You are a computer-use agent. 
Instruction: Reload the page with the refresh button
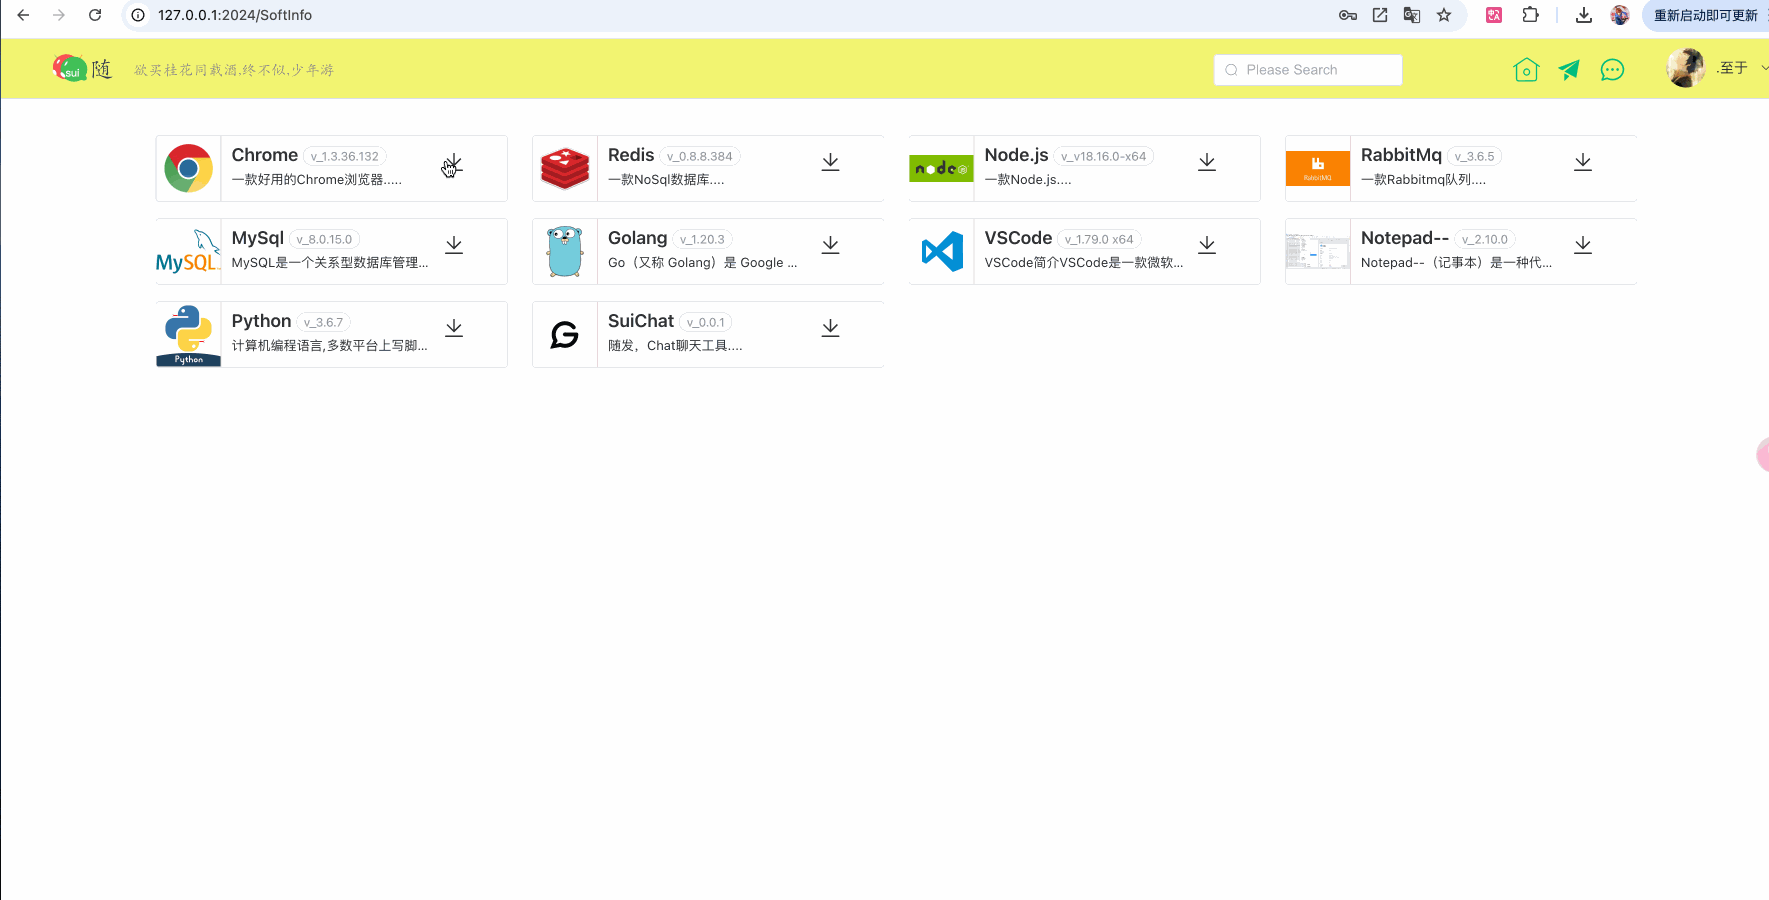point(95,15)
